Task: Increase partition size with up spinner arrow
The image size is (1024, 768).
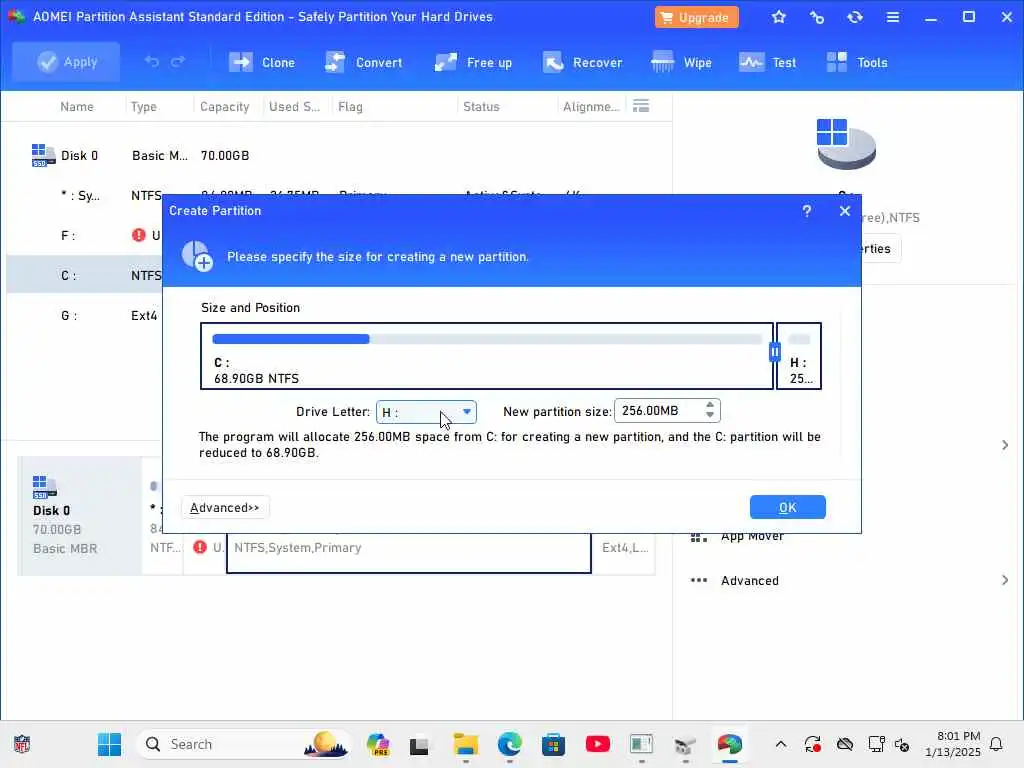Action: (x=710, y=405)
